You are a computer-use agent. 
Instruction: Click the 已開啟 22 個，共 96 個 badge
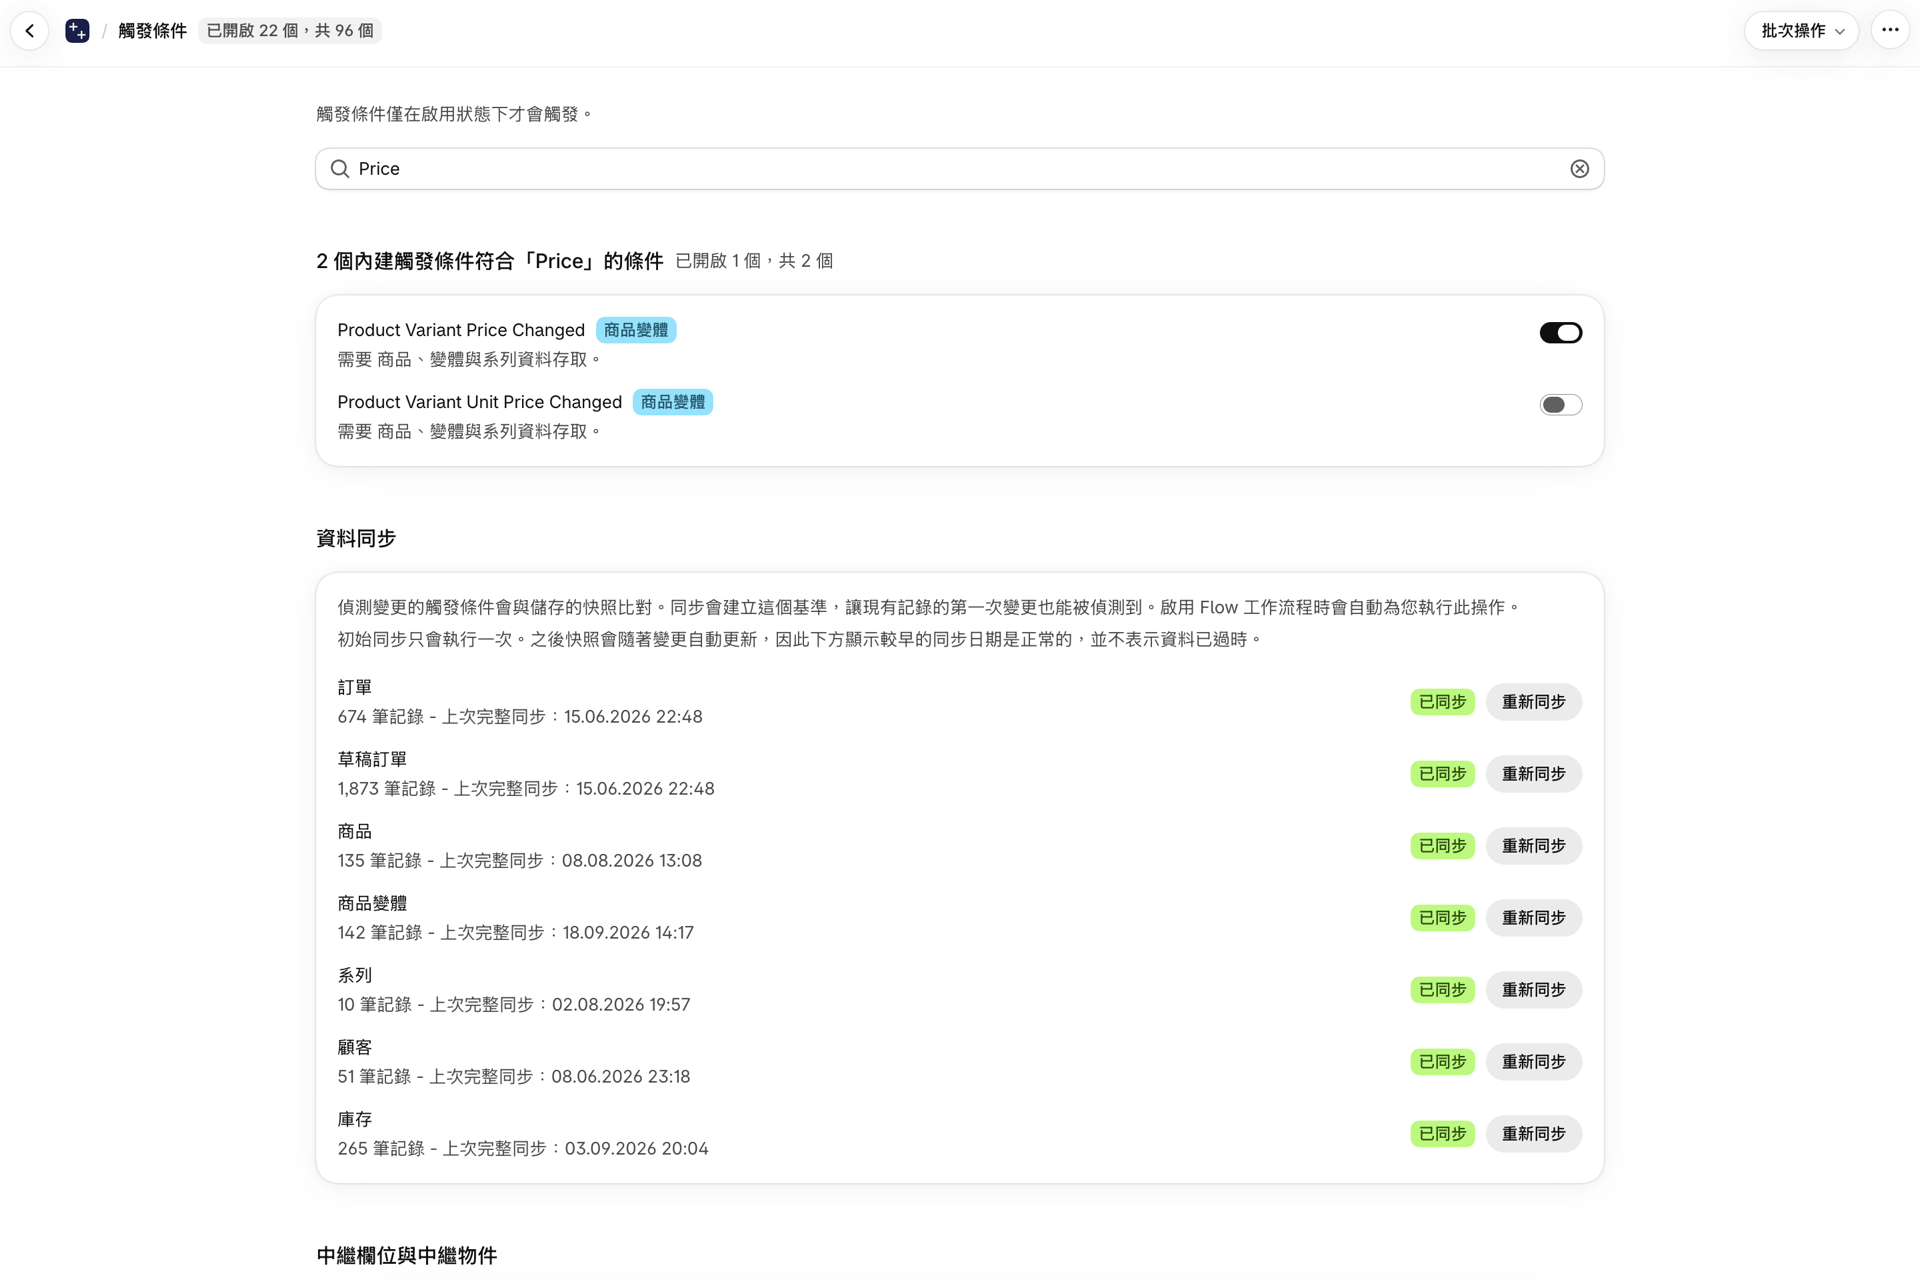[290, 31]
